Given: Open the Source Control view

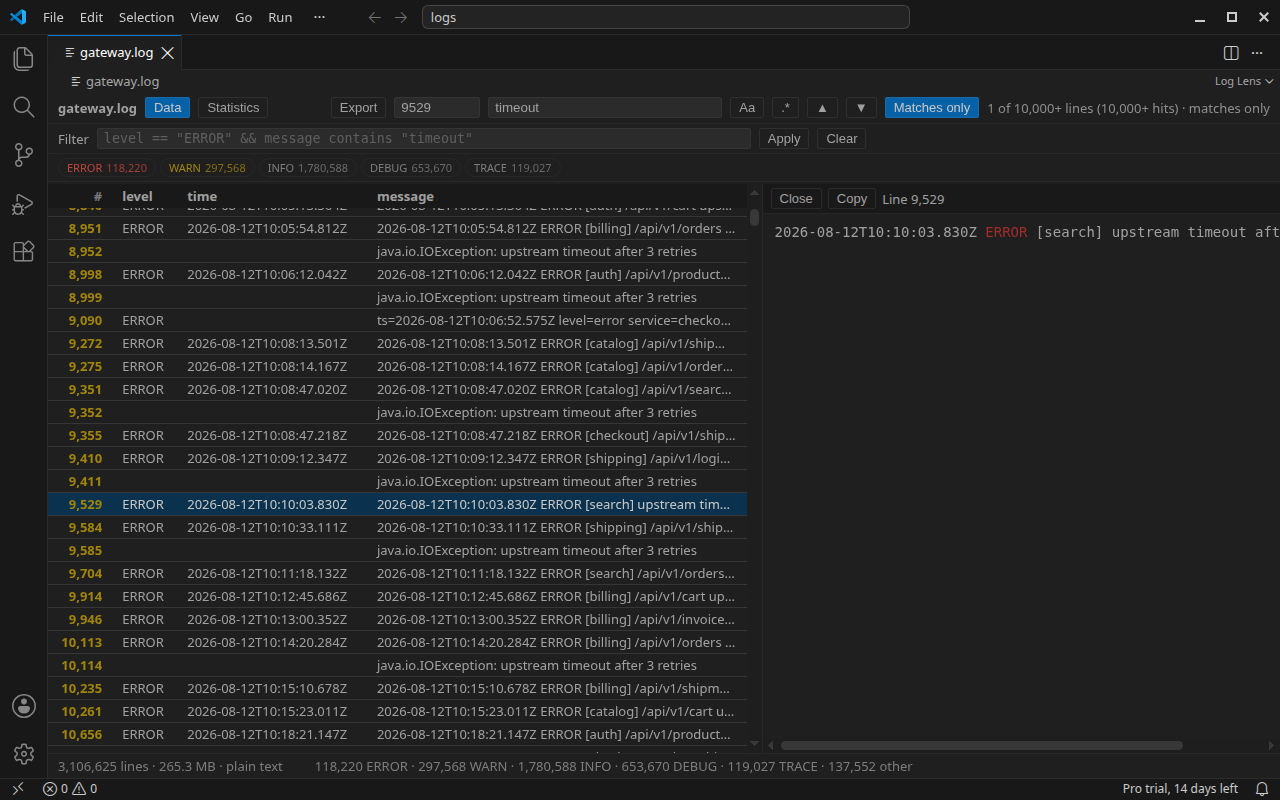Looking at the screenshot, I should (24, 155).
